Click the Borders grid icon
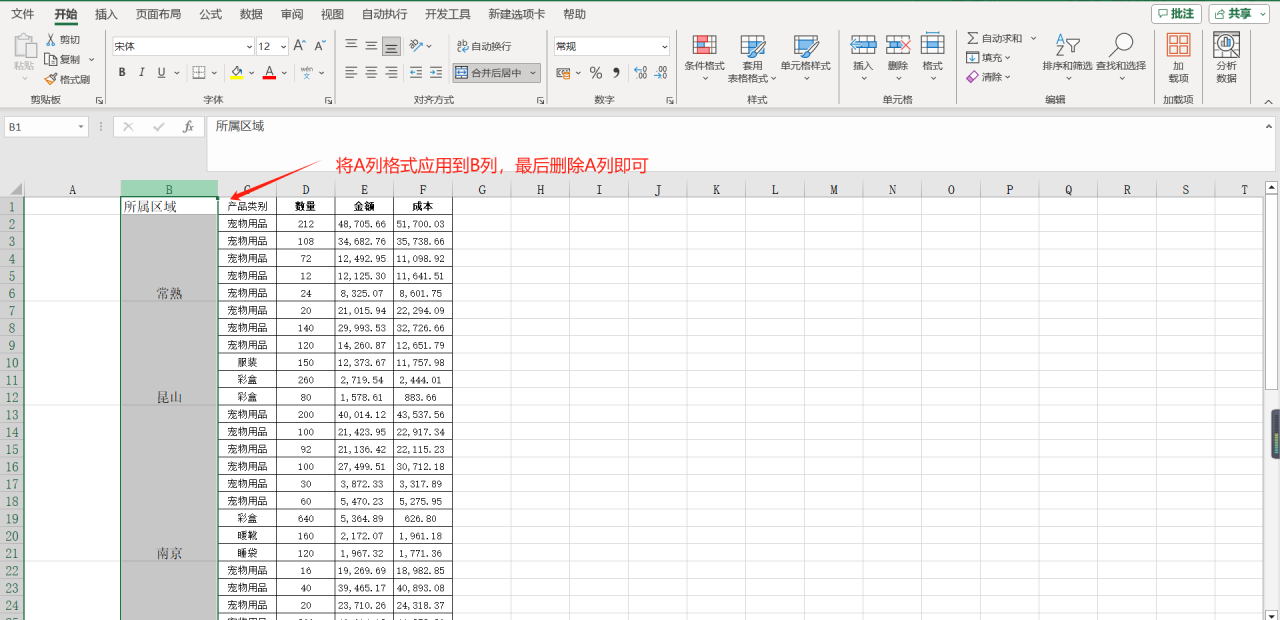Image resolution: width=1280 pixels, height=620 pixels. (199, 72)
